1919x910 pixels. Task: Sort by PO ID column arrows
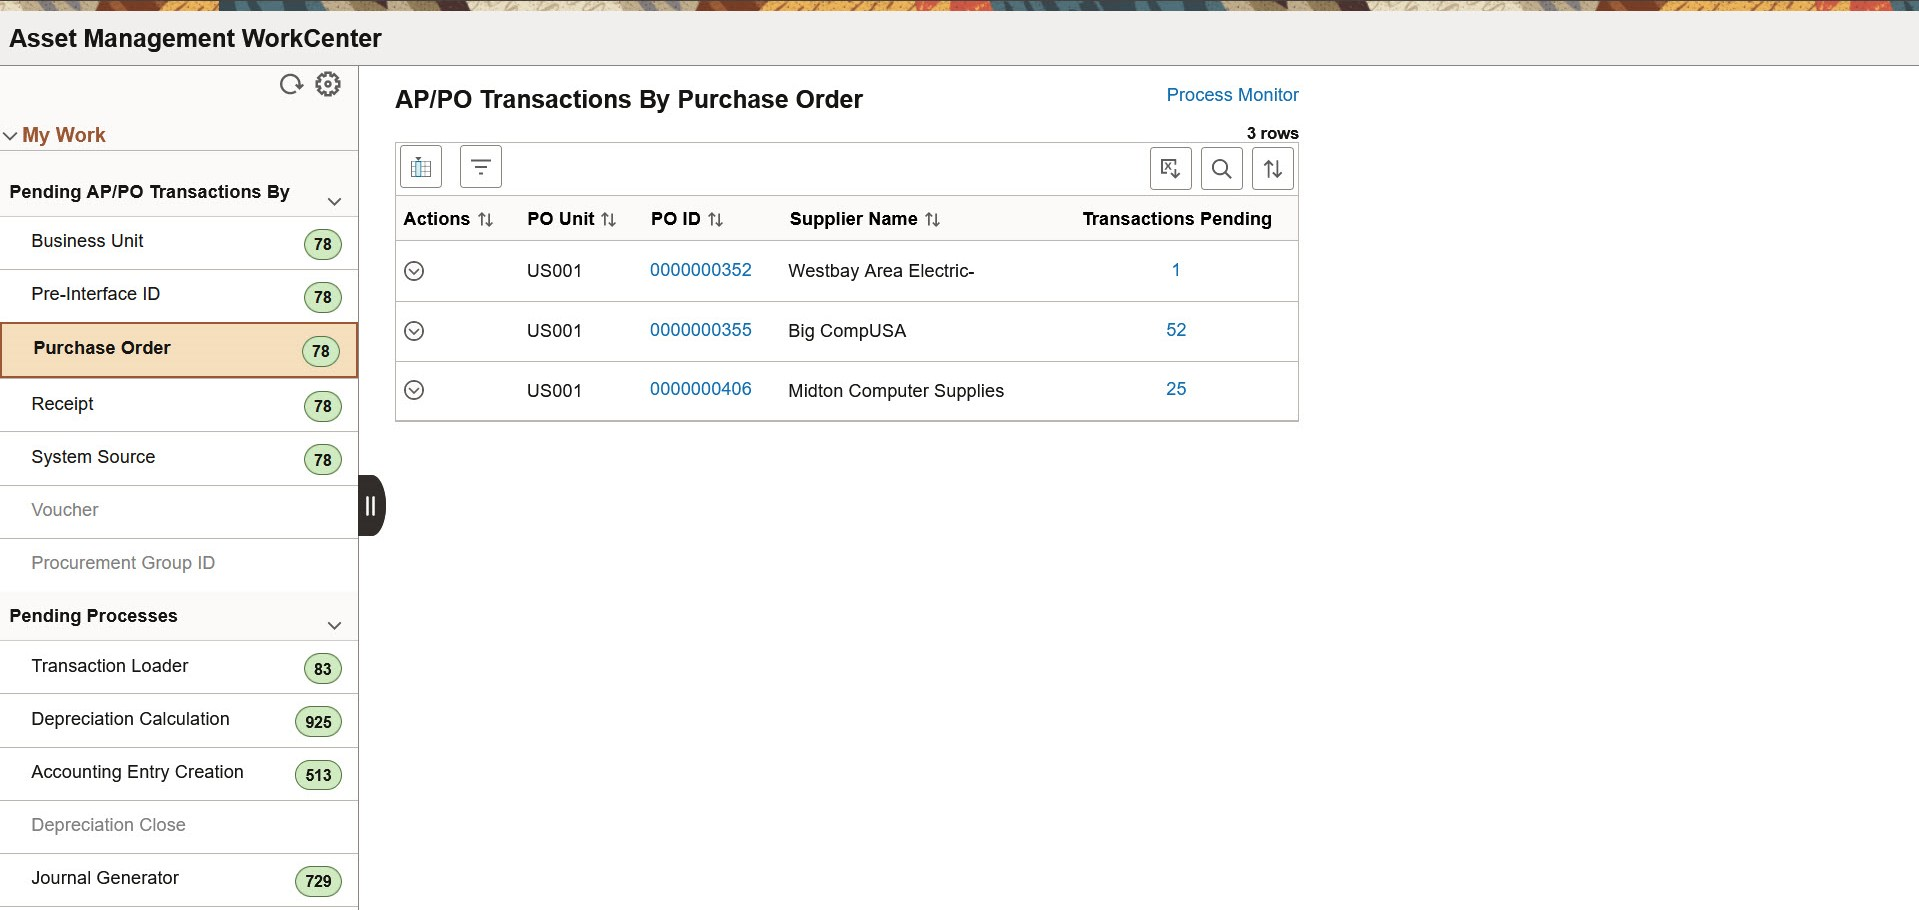pos(716,220)
